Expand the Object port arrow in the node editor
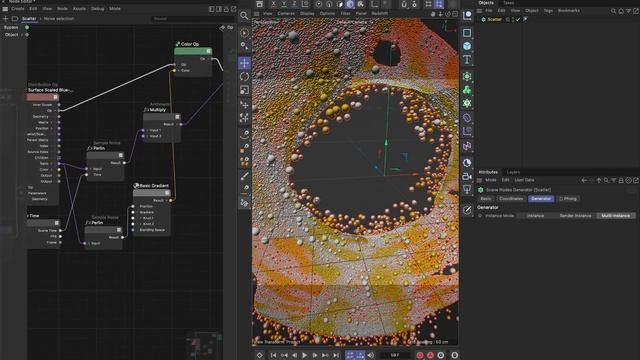 pyautogui.click(x=22, y=35)
